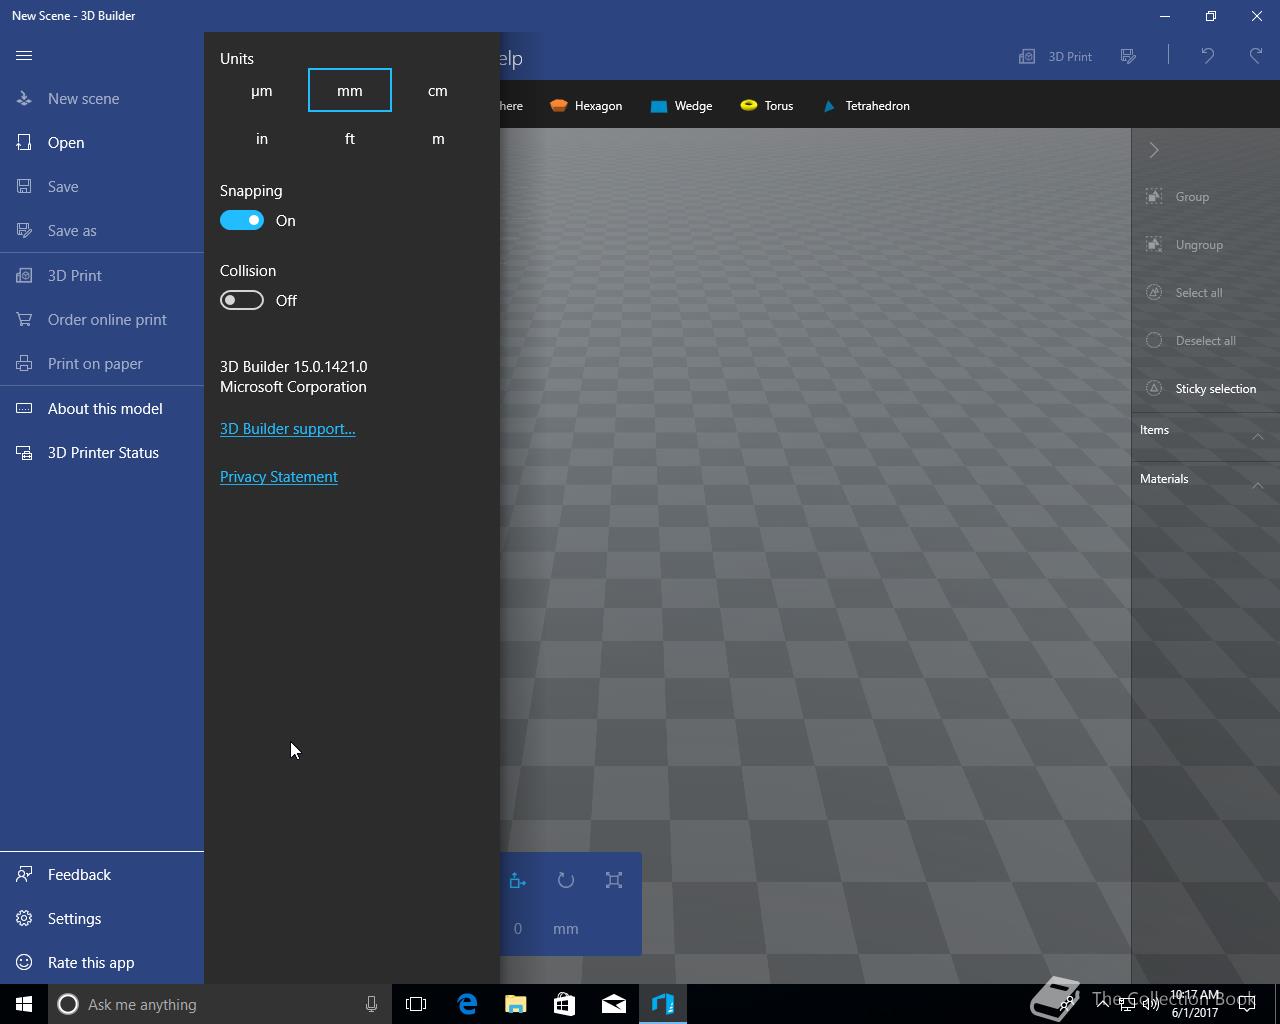Click the Cortana search box

(220, 1004)
